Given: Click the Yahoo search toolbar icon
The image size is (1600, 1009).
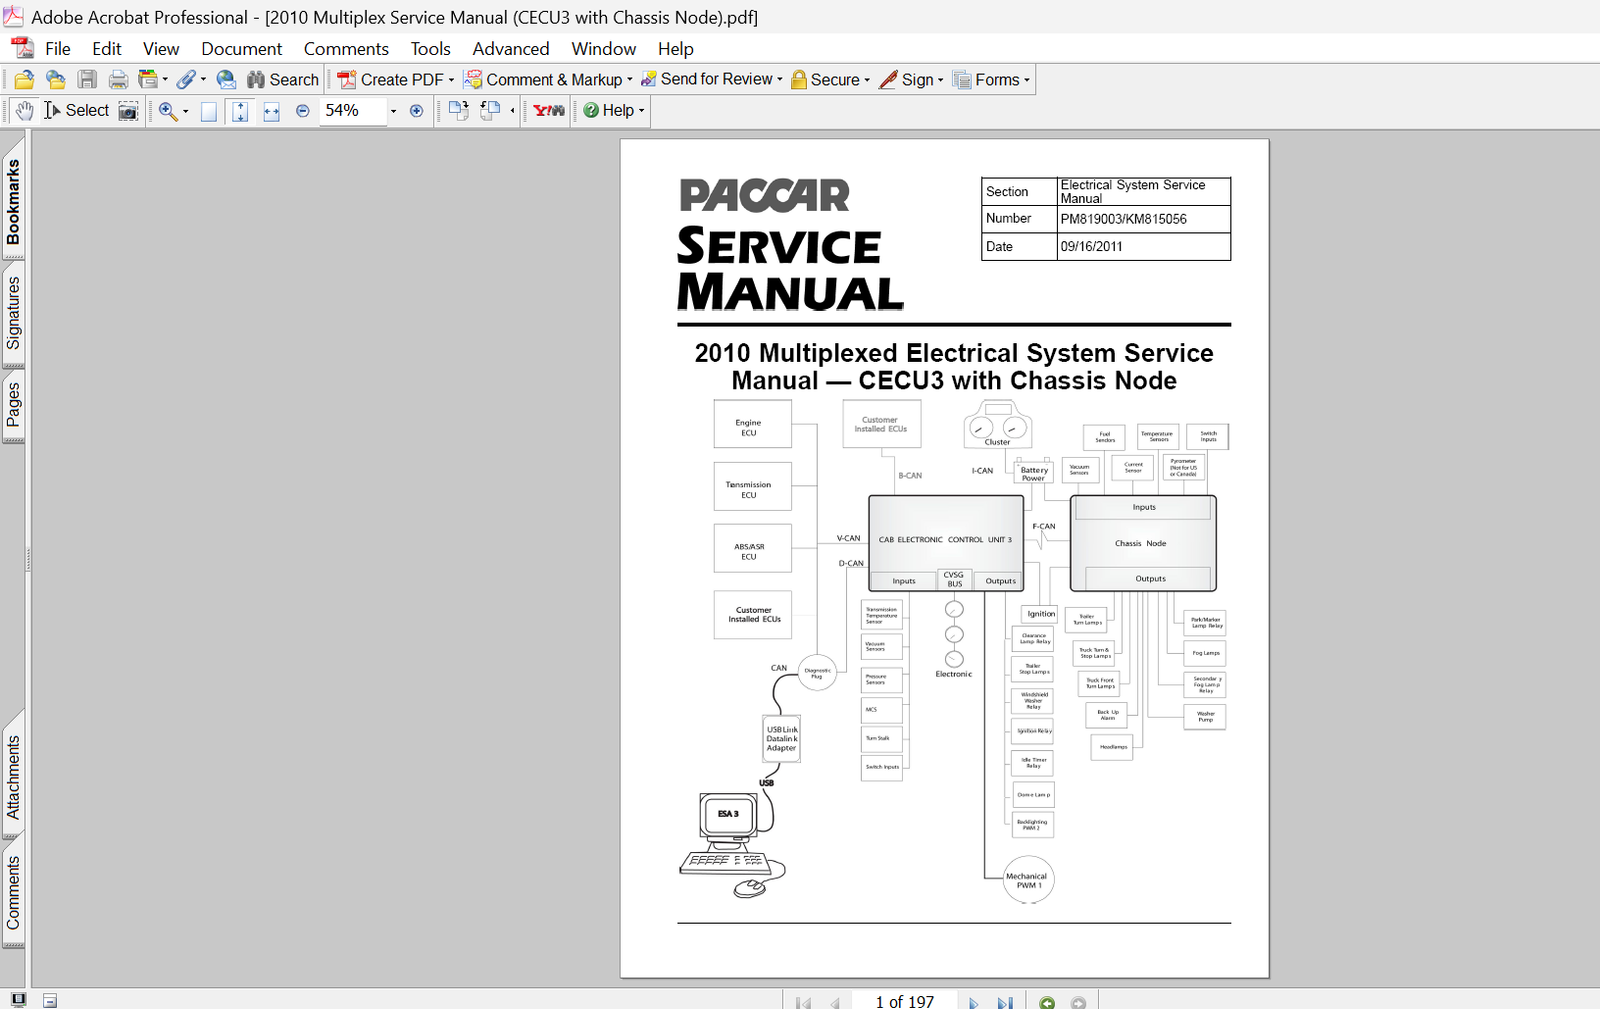Looking at the screenshot, I should [x=549, y=111].
